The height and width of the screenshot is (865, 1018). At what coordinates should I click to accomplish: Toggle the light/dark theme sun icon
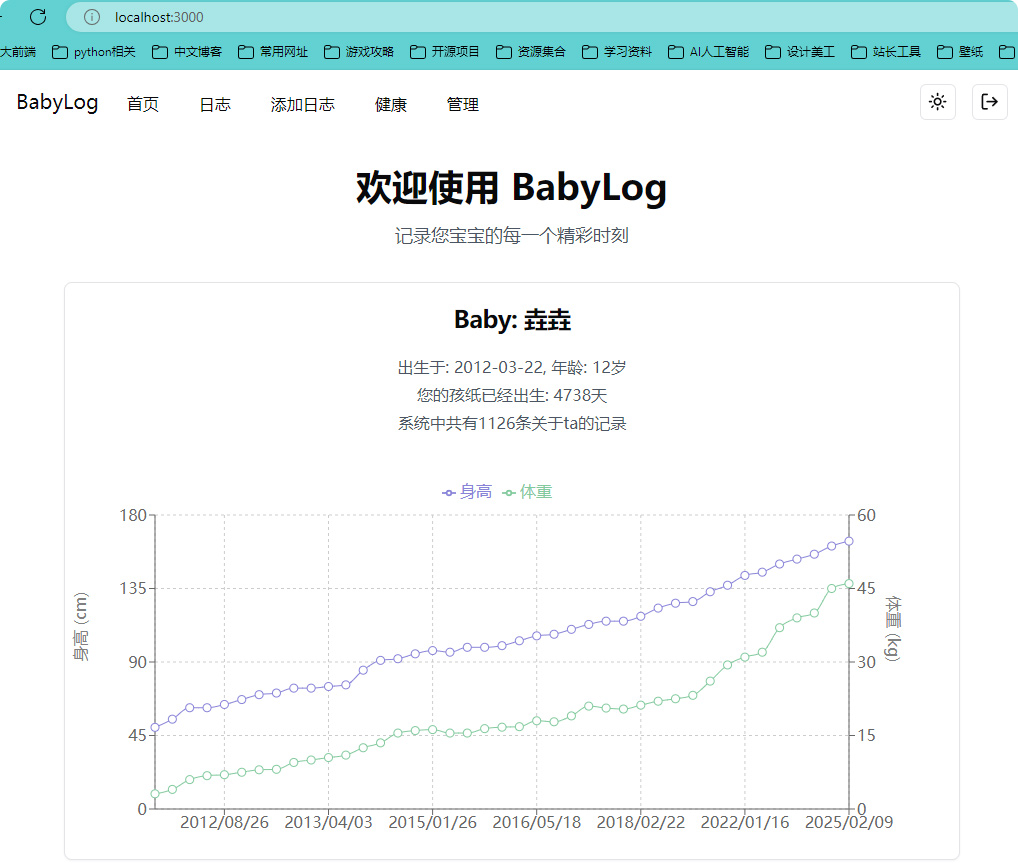[x=937, y=102]
